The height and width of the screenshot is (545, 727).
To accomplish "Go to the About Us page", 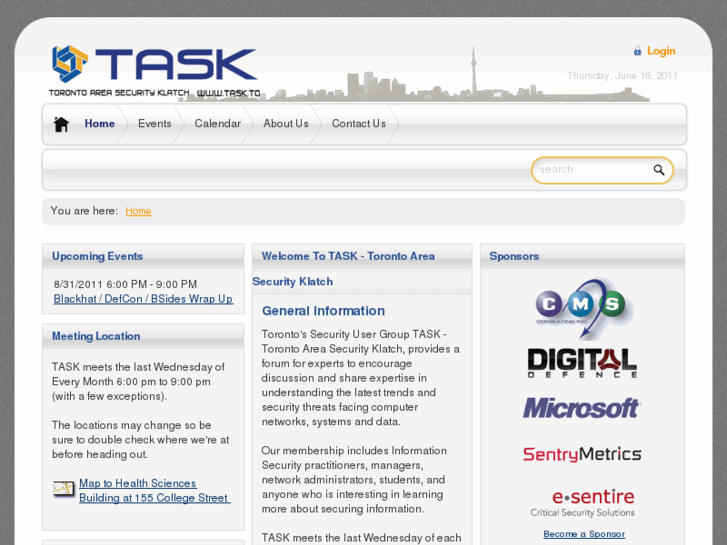I will click(x=286, y=123).
